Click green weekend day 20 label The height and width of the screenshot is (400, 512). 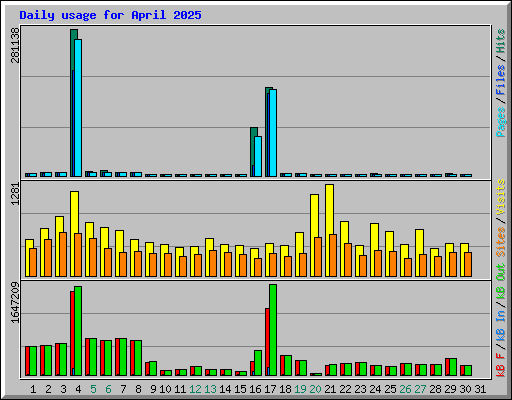[x=315, y=389]
